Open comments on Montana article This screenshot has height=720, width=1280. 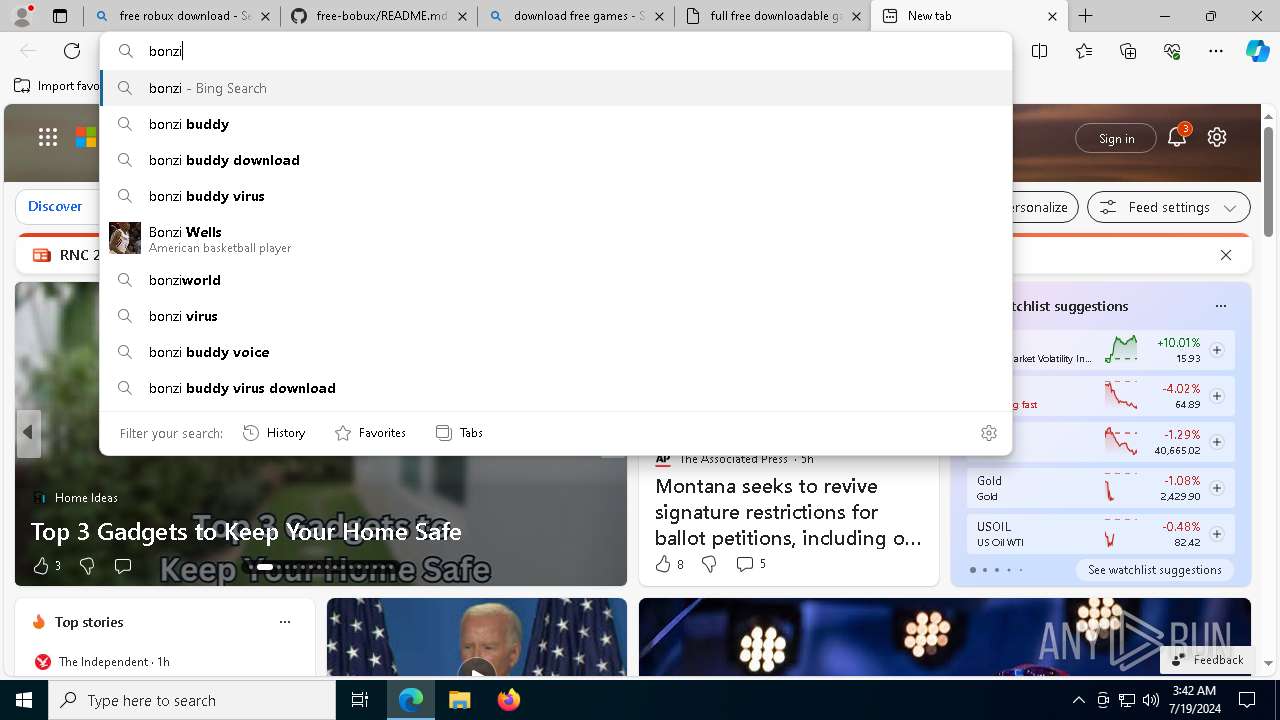point(751,564)
